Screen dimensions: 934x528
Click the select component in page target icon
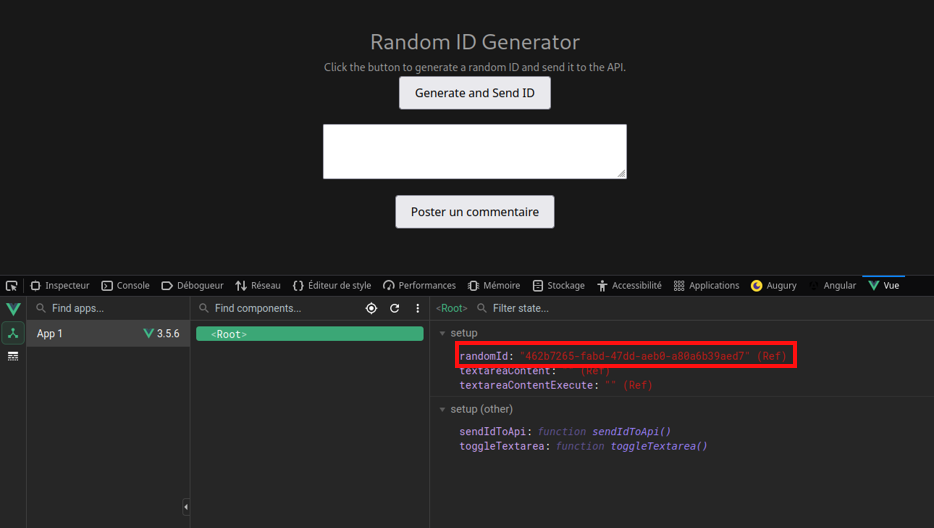pyautogui.click(x=371, y=308)
